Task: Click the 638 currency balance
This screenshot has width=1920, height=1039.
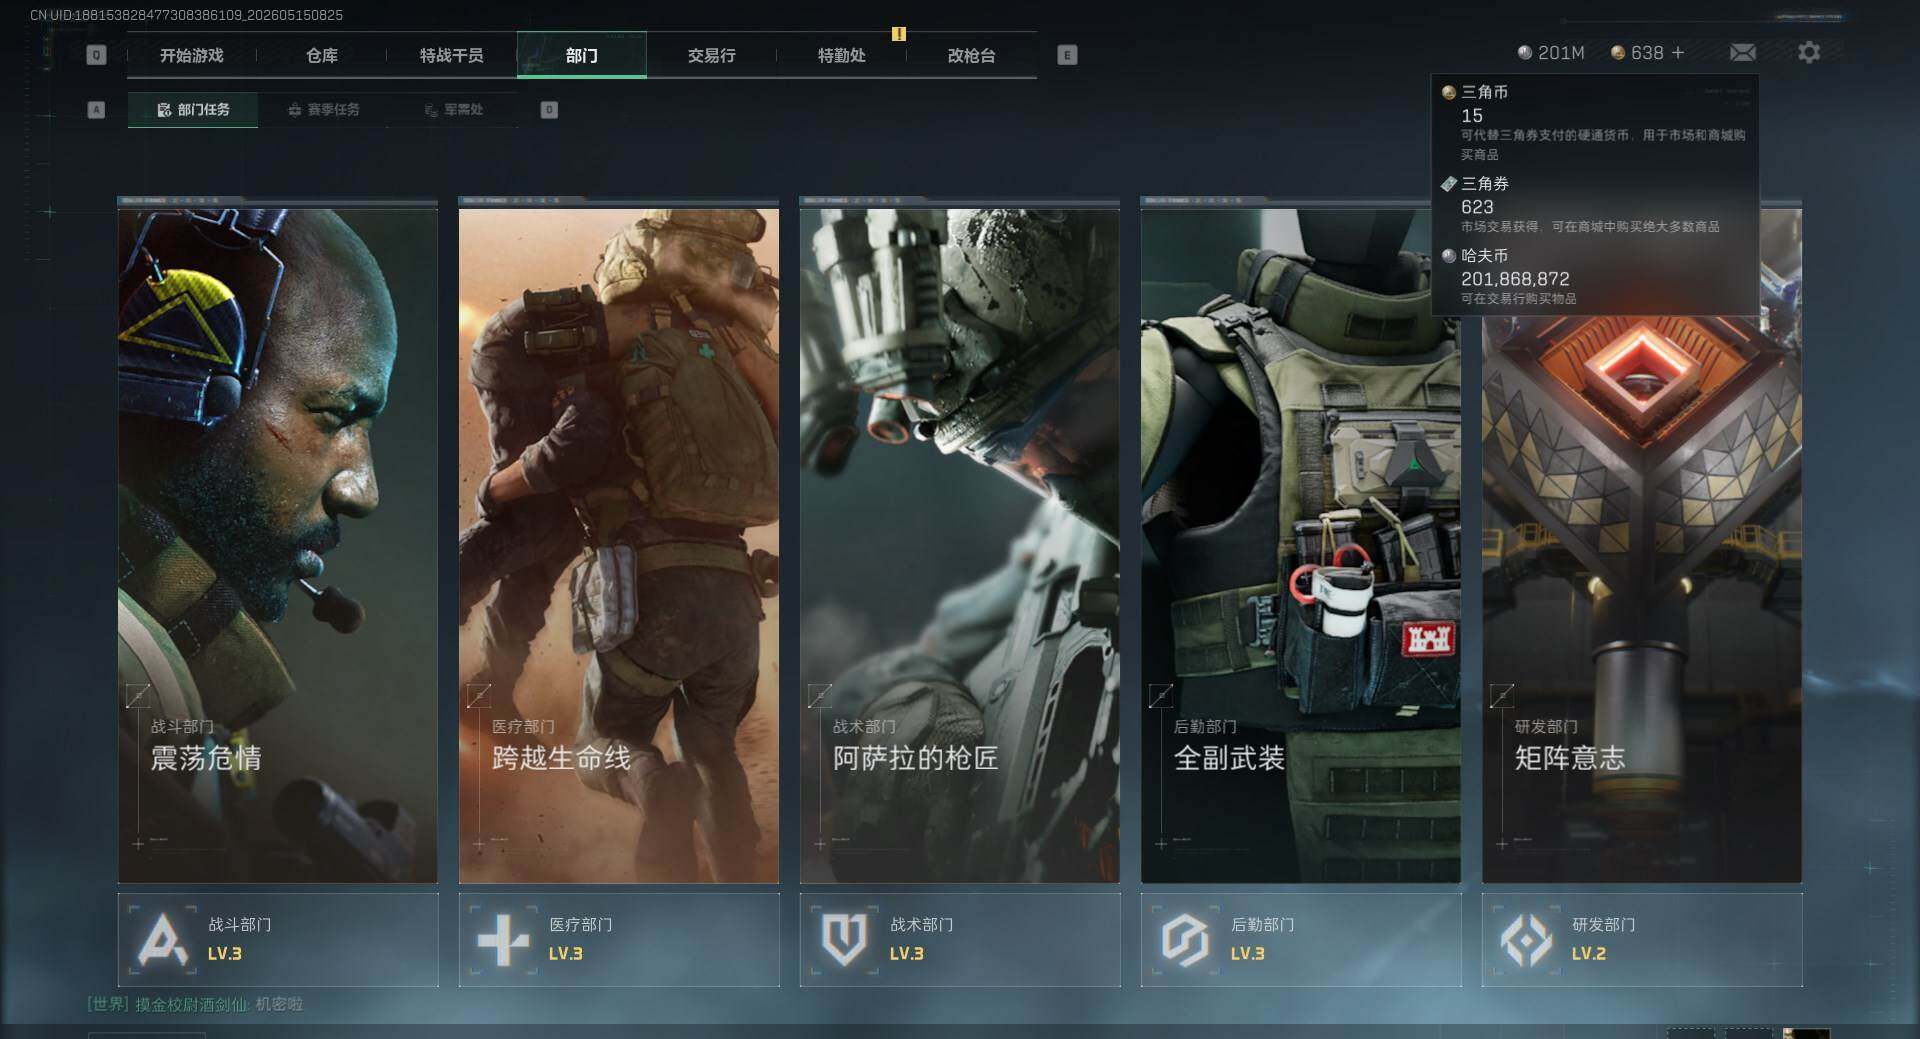Action: 1647,53
